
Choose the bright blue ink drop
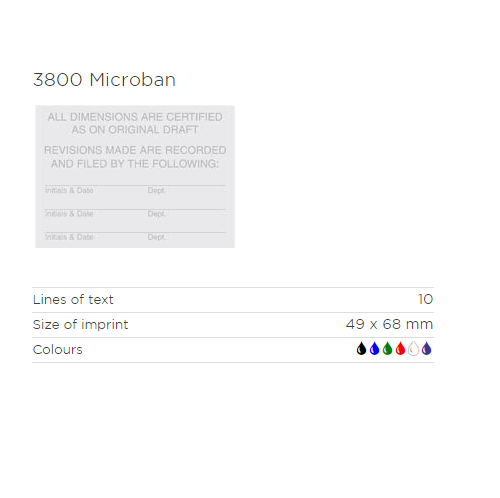pos(374,349)
